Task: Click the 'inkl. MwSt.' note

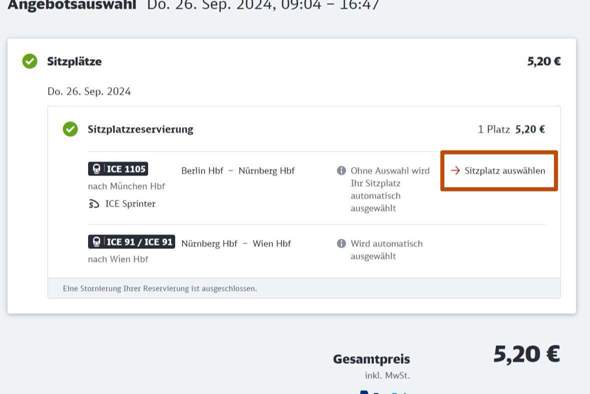Action: click(387, 376)
